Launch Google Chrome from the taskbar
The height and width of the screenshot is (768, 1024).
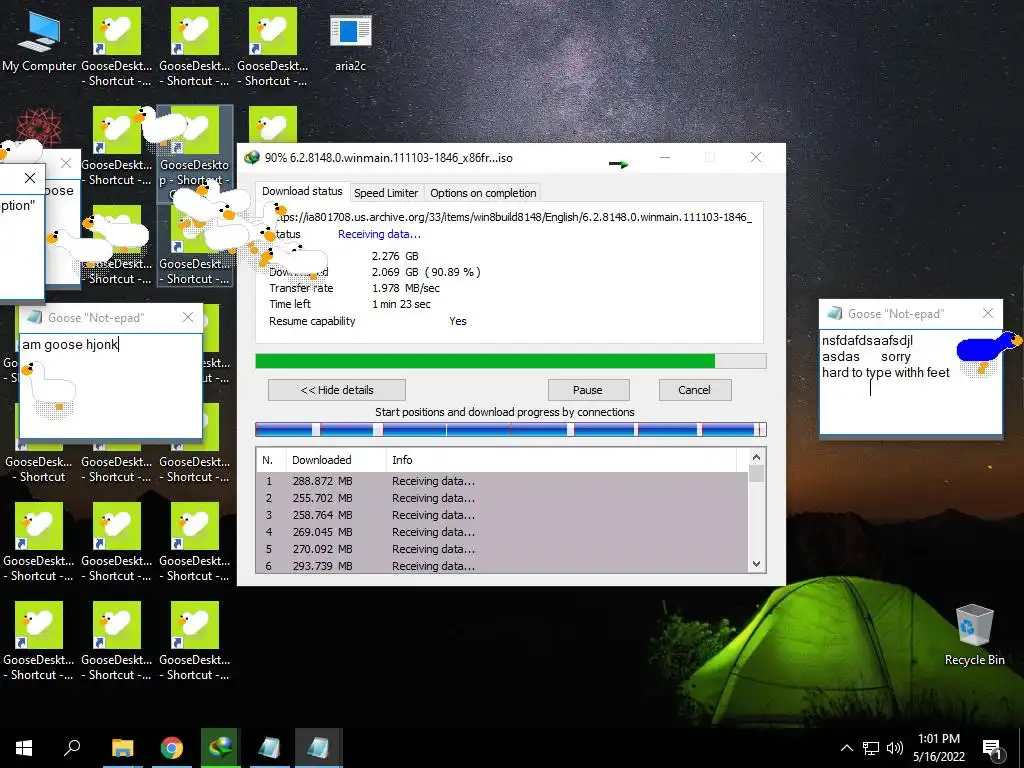(172, 748)
